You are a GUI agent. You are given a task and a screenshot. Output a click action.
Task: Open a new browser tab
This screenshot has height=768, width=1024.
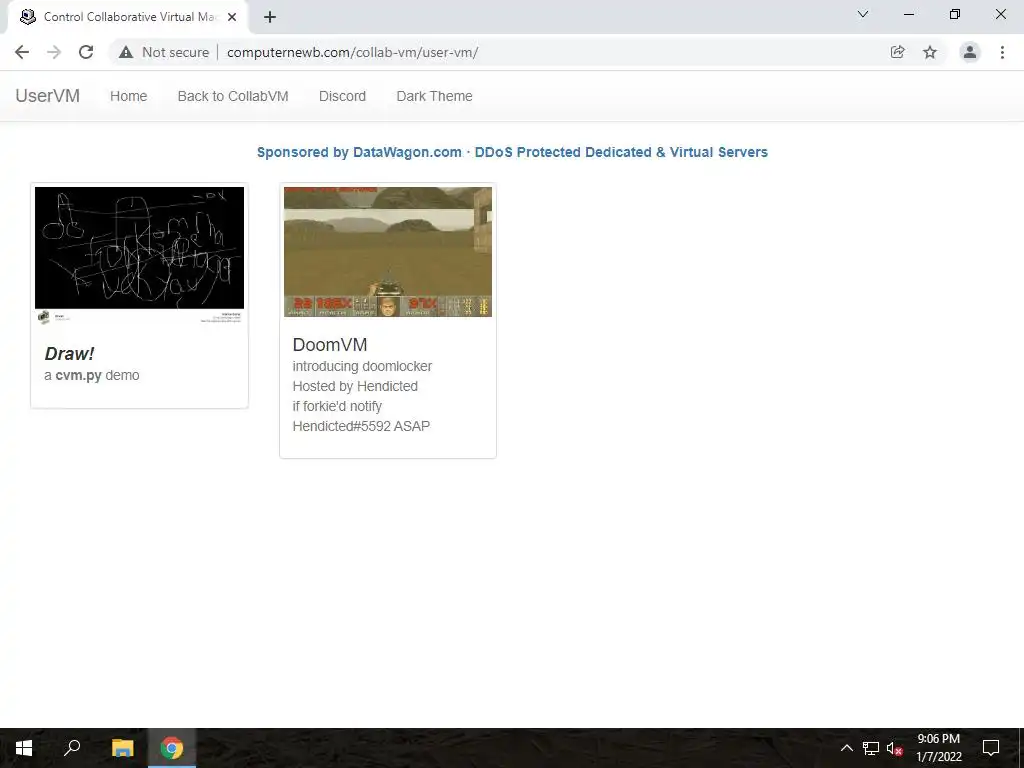[270, 17]
